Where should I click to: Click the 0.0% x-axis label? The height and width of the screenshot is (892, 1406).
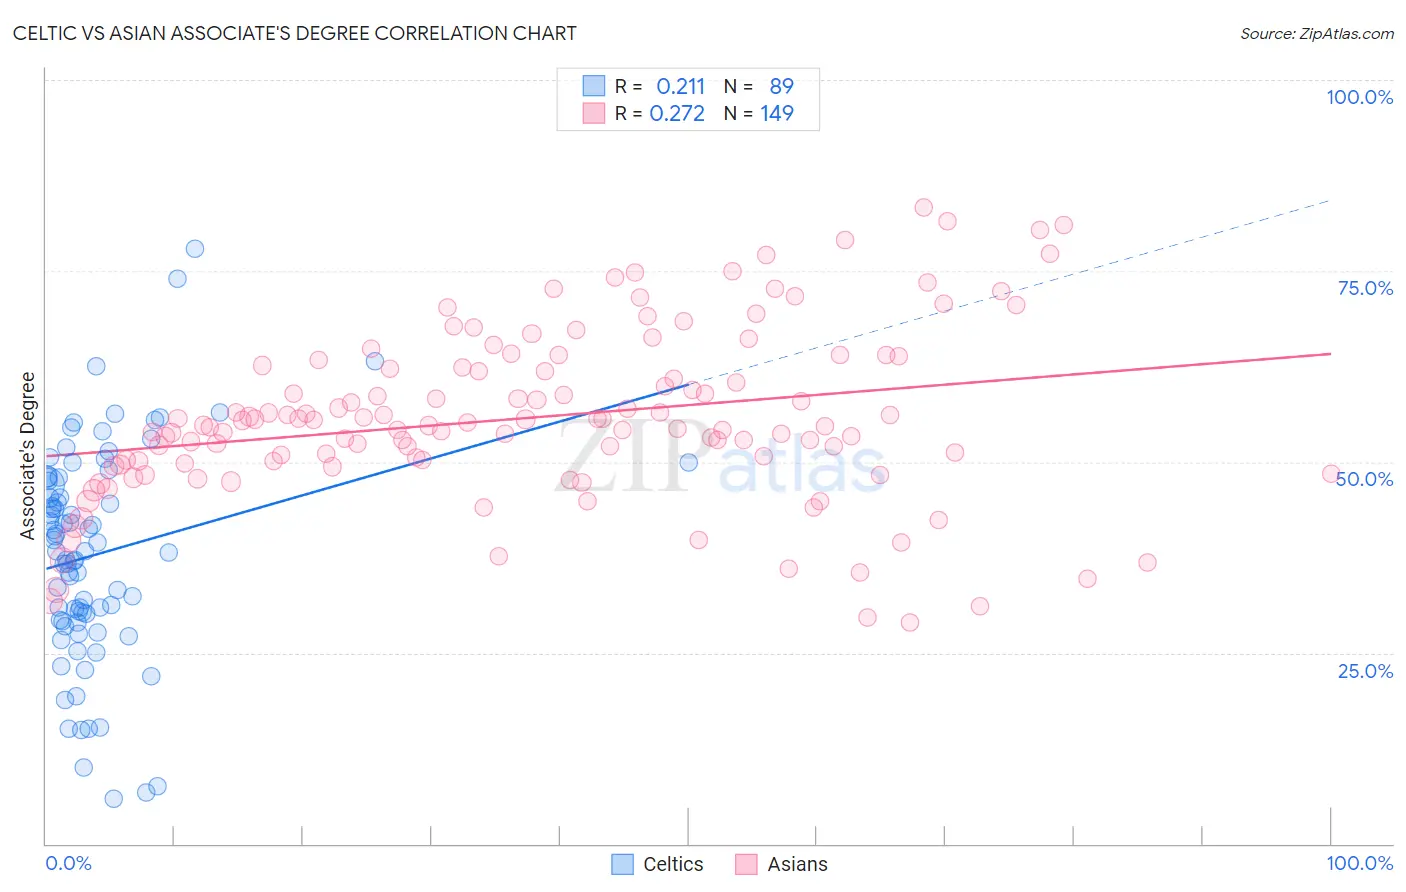pyautogui.click(x=68, y=863)
